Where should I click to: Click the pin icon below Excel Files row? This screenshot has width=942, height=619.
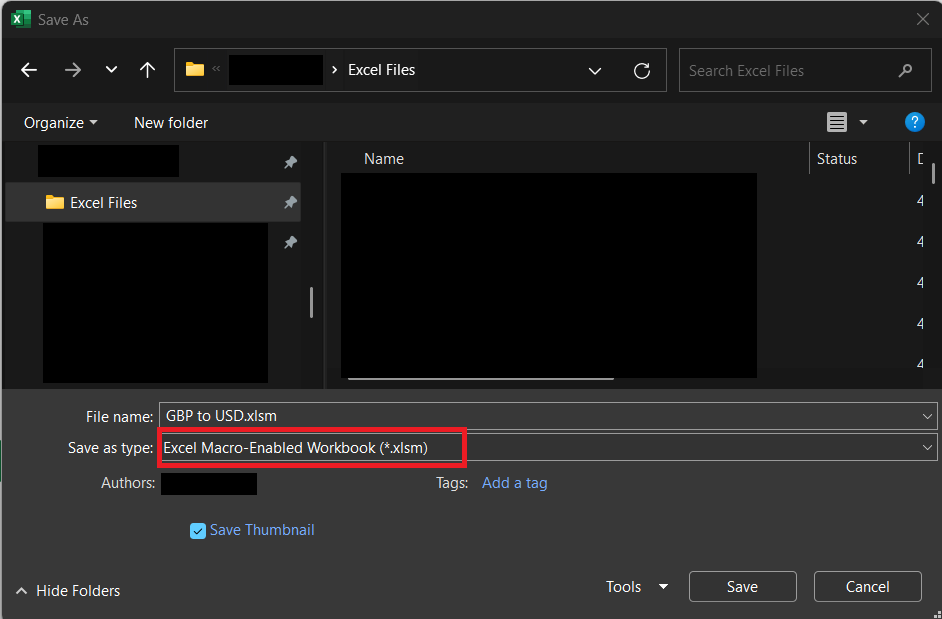[x=290, y=242]
